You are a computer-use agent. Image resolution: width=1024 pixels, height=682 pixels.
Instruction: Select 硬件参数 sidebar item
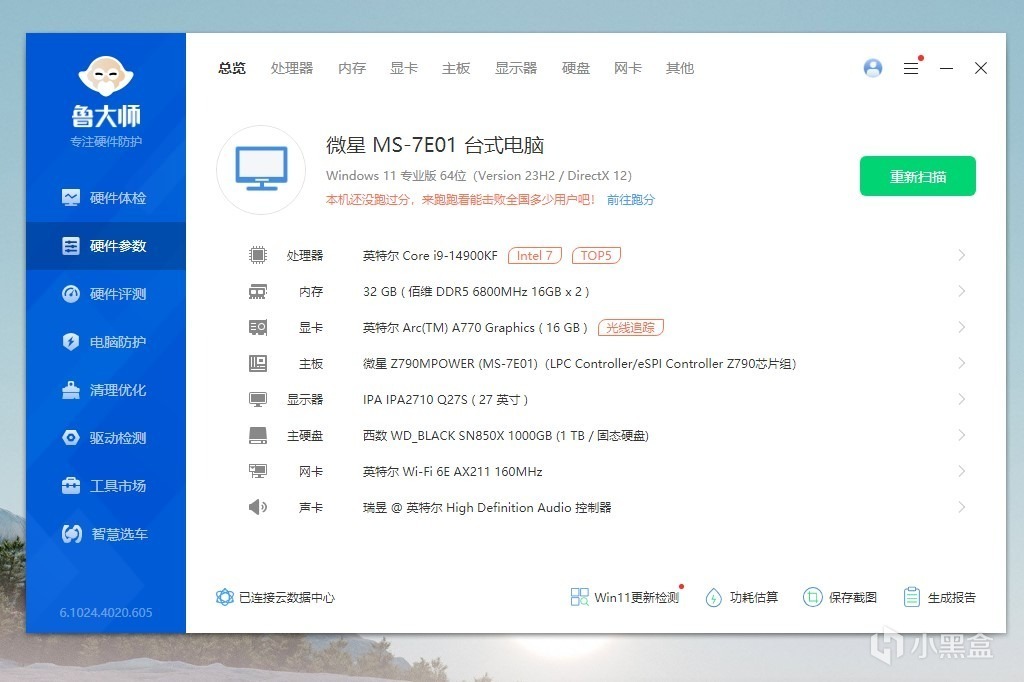coord(104,246)
